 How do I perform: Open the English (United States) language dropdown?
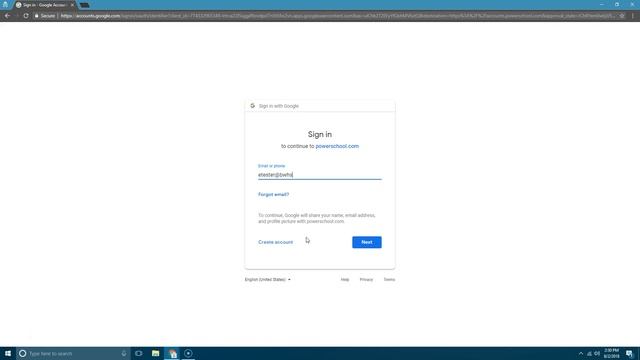[268, 280]
